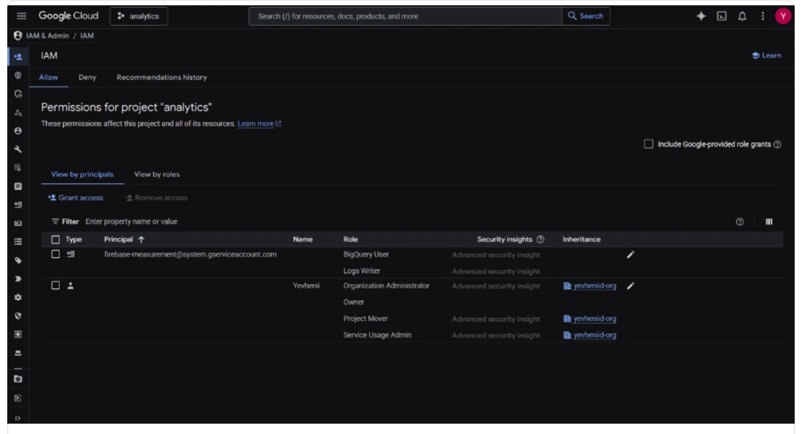Image resolution: width=802 pixels, height=434 pixels.
Task: Open the bulleted list icon in sidebar
Action: [18, 242]
